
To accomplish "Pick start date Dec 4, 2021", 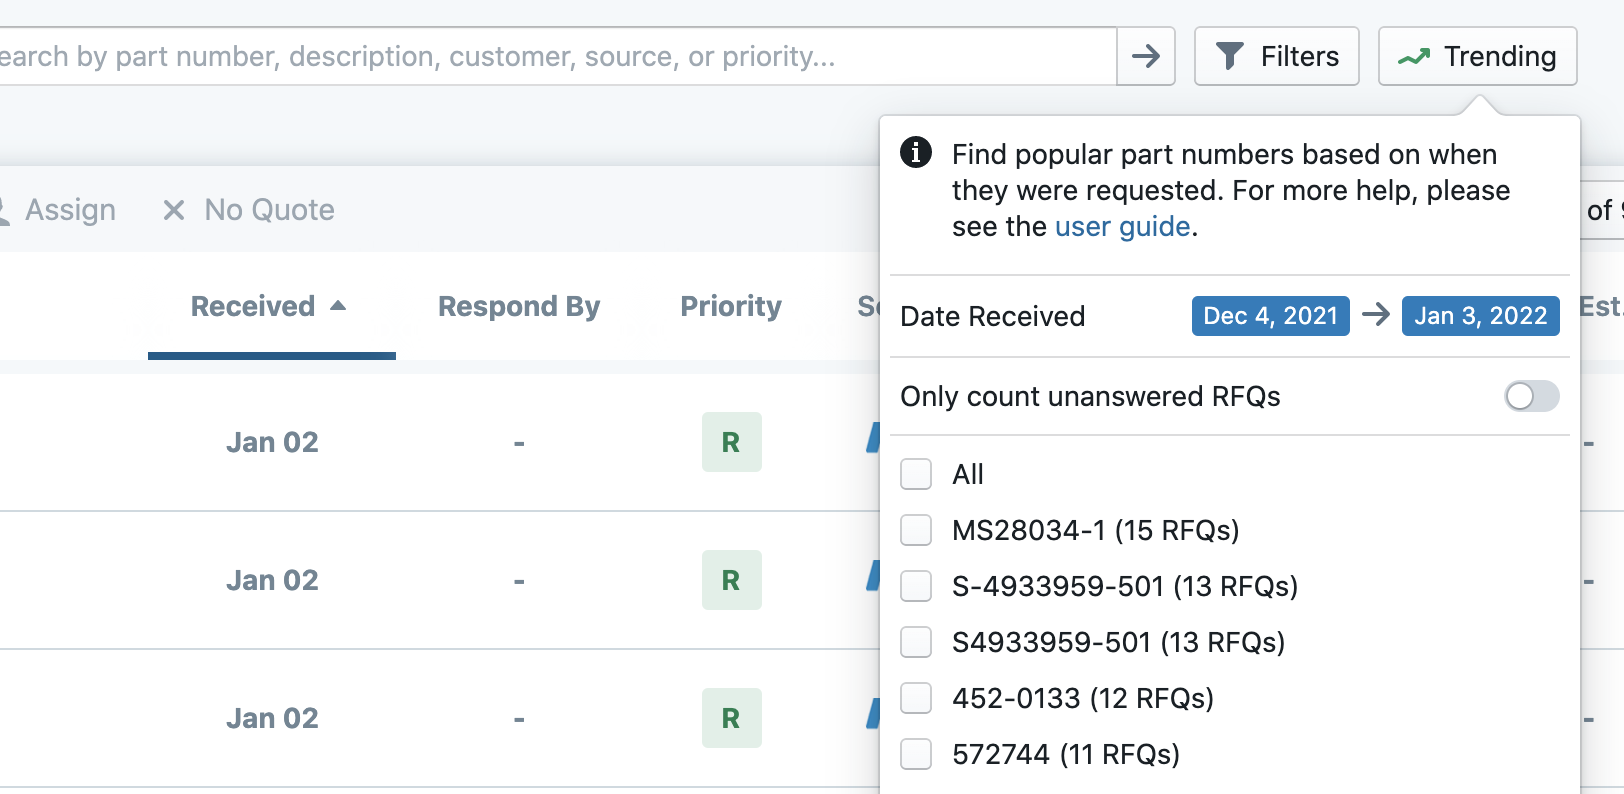I will [x=1270, y=316].
